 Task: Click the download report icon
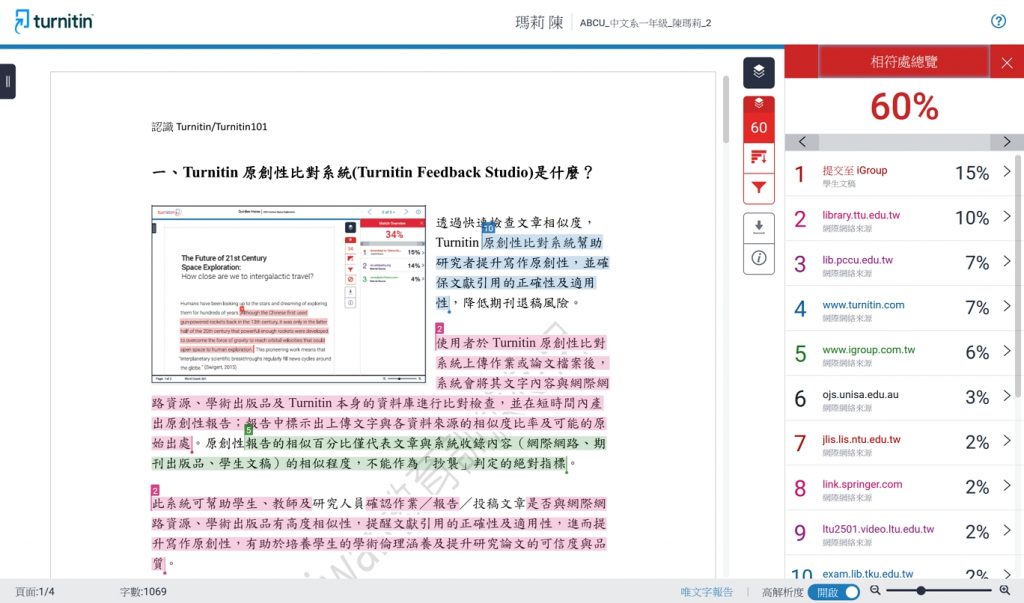(x=759, y=227)
